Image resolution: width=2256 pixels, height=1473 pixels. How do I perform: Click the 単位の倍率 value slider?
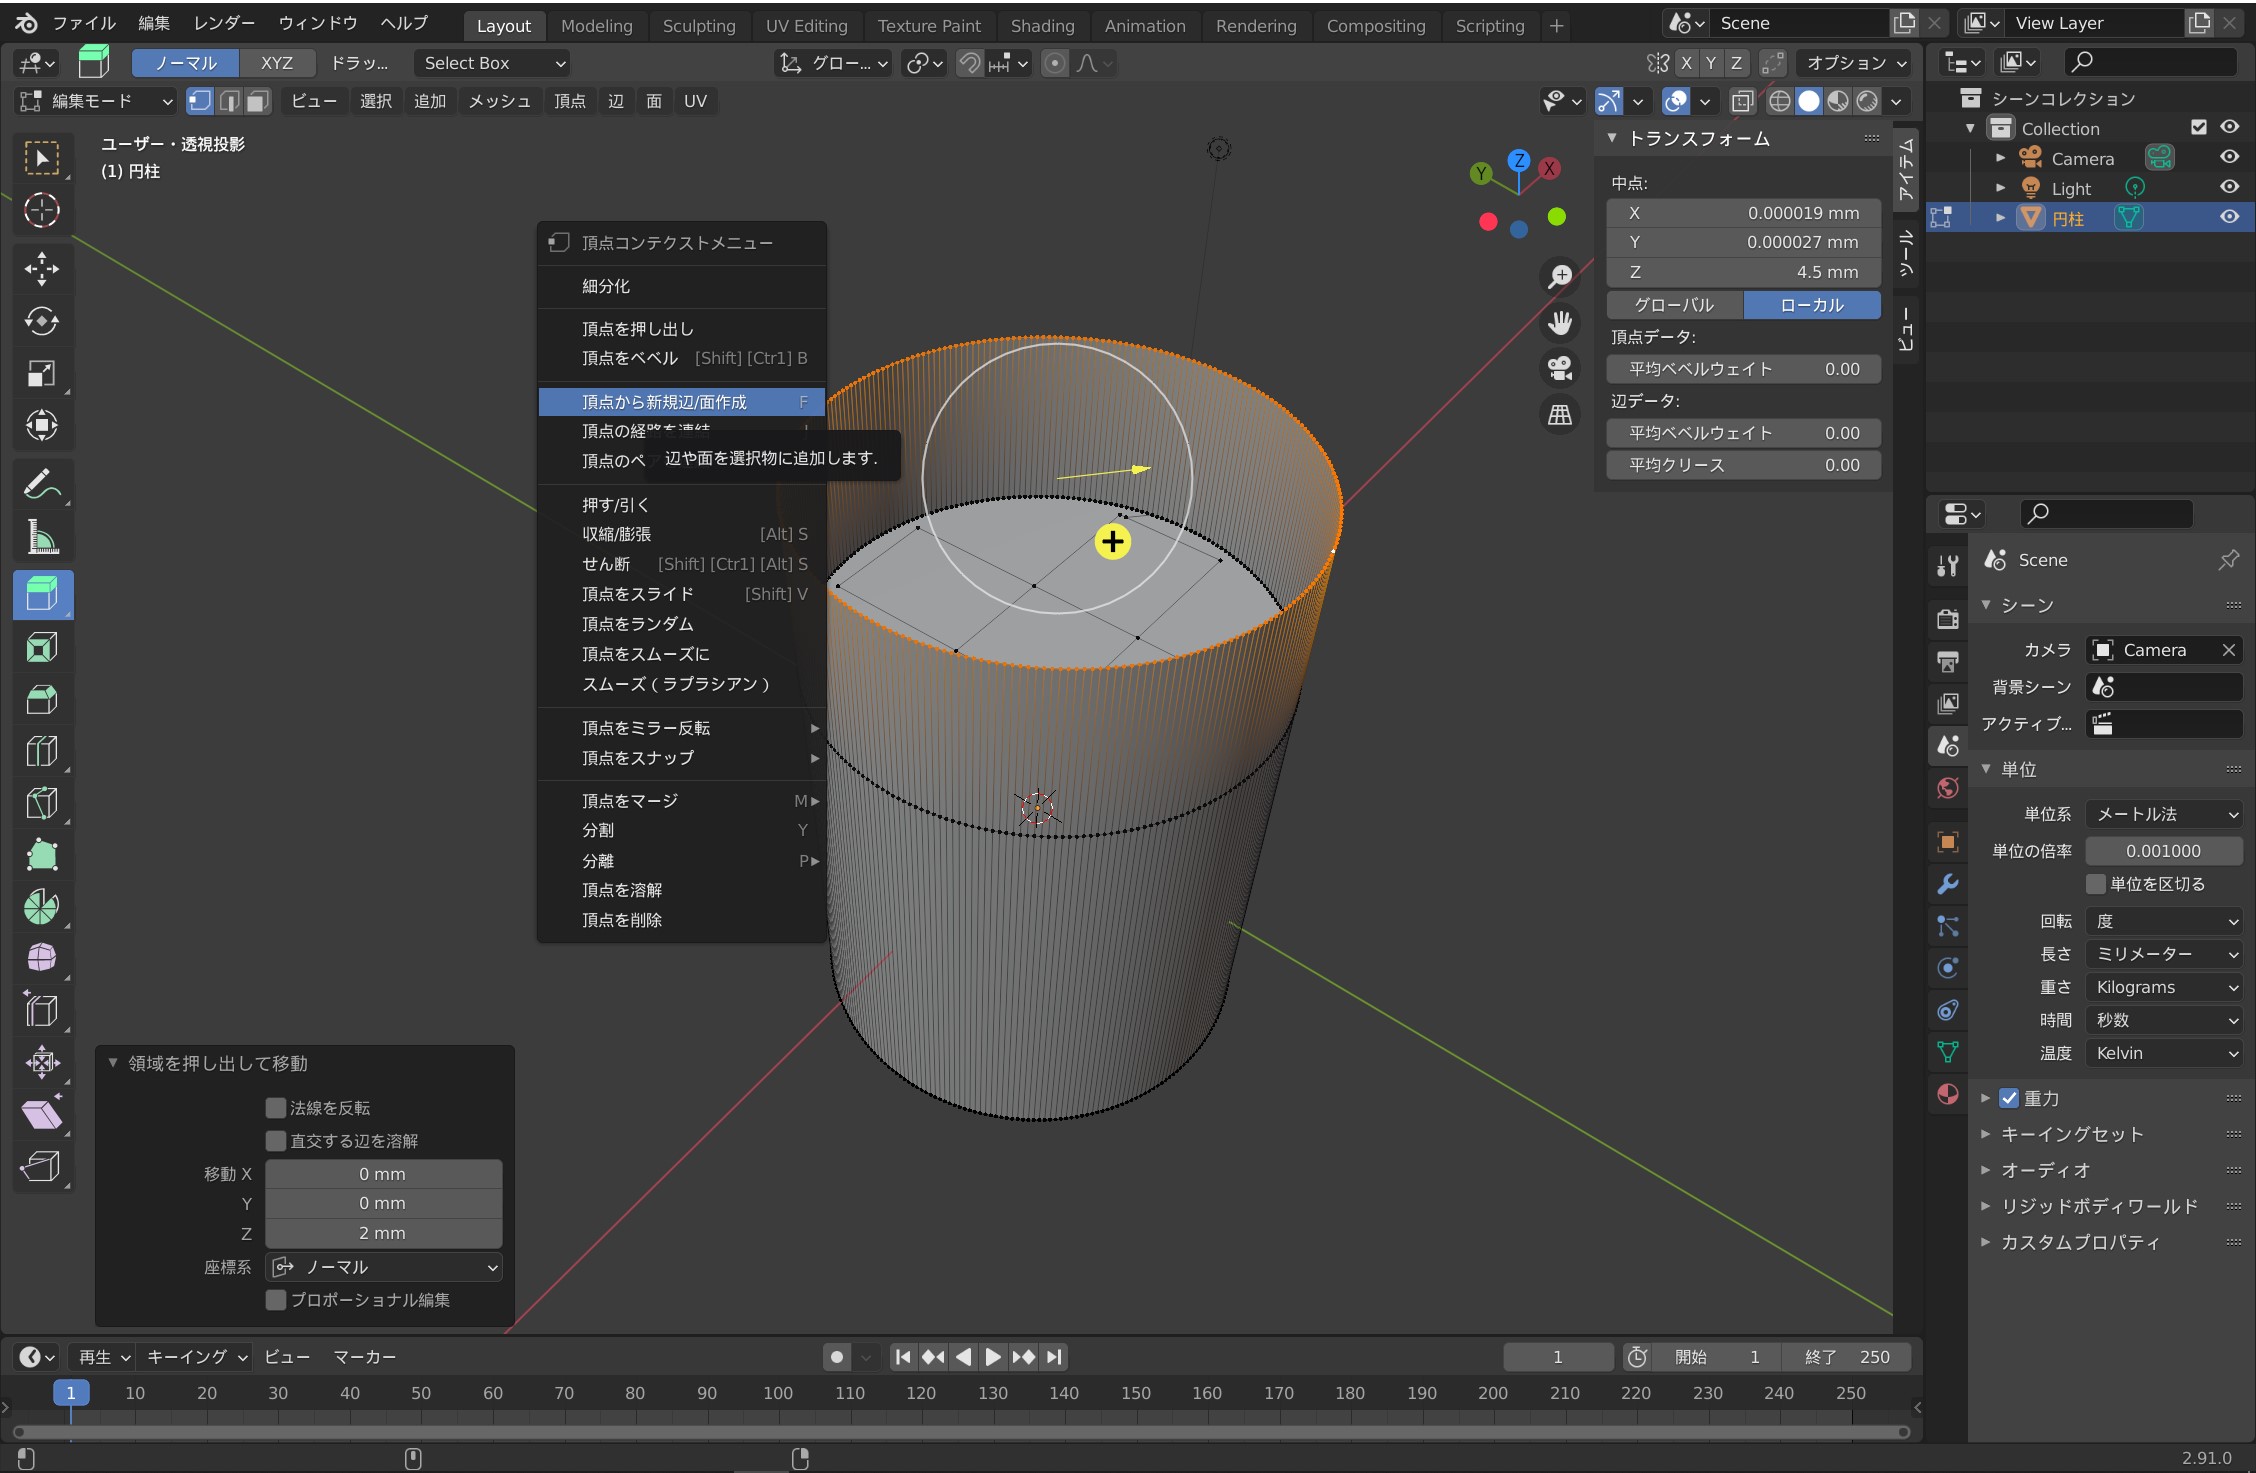coord(2163,851)
